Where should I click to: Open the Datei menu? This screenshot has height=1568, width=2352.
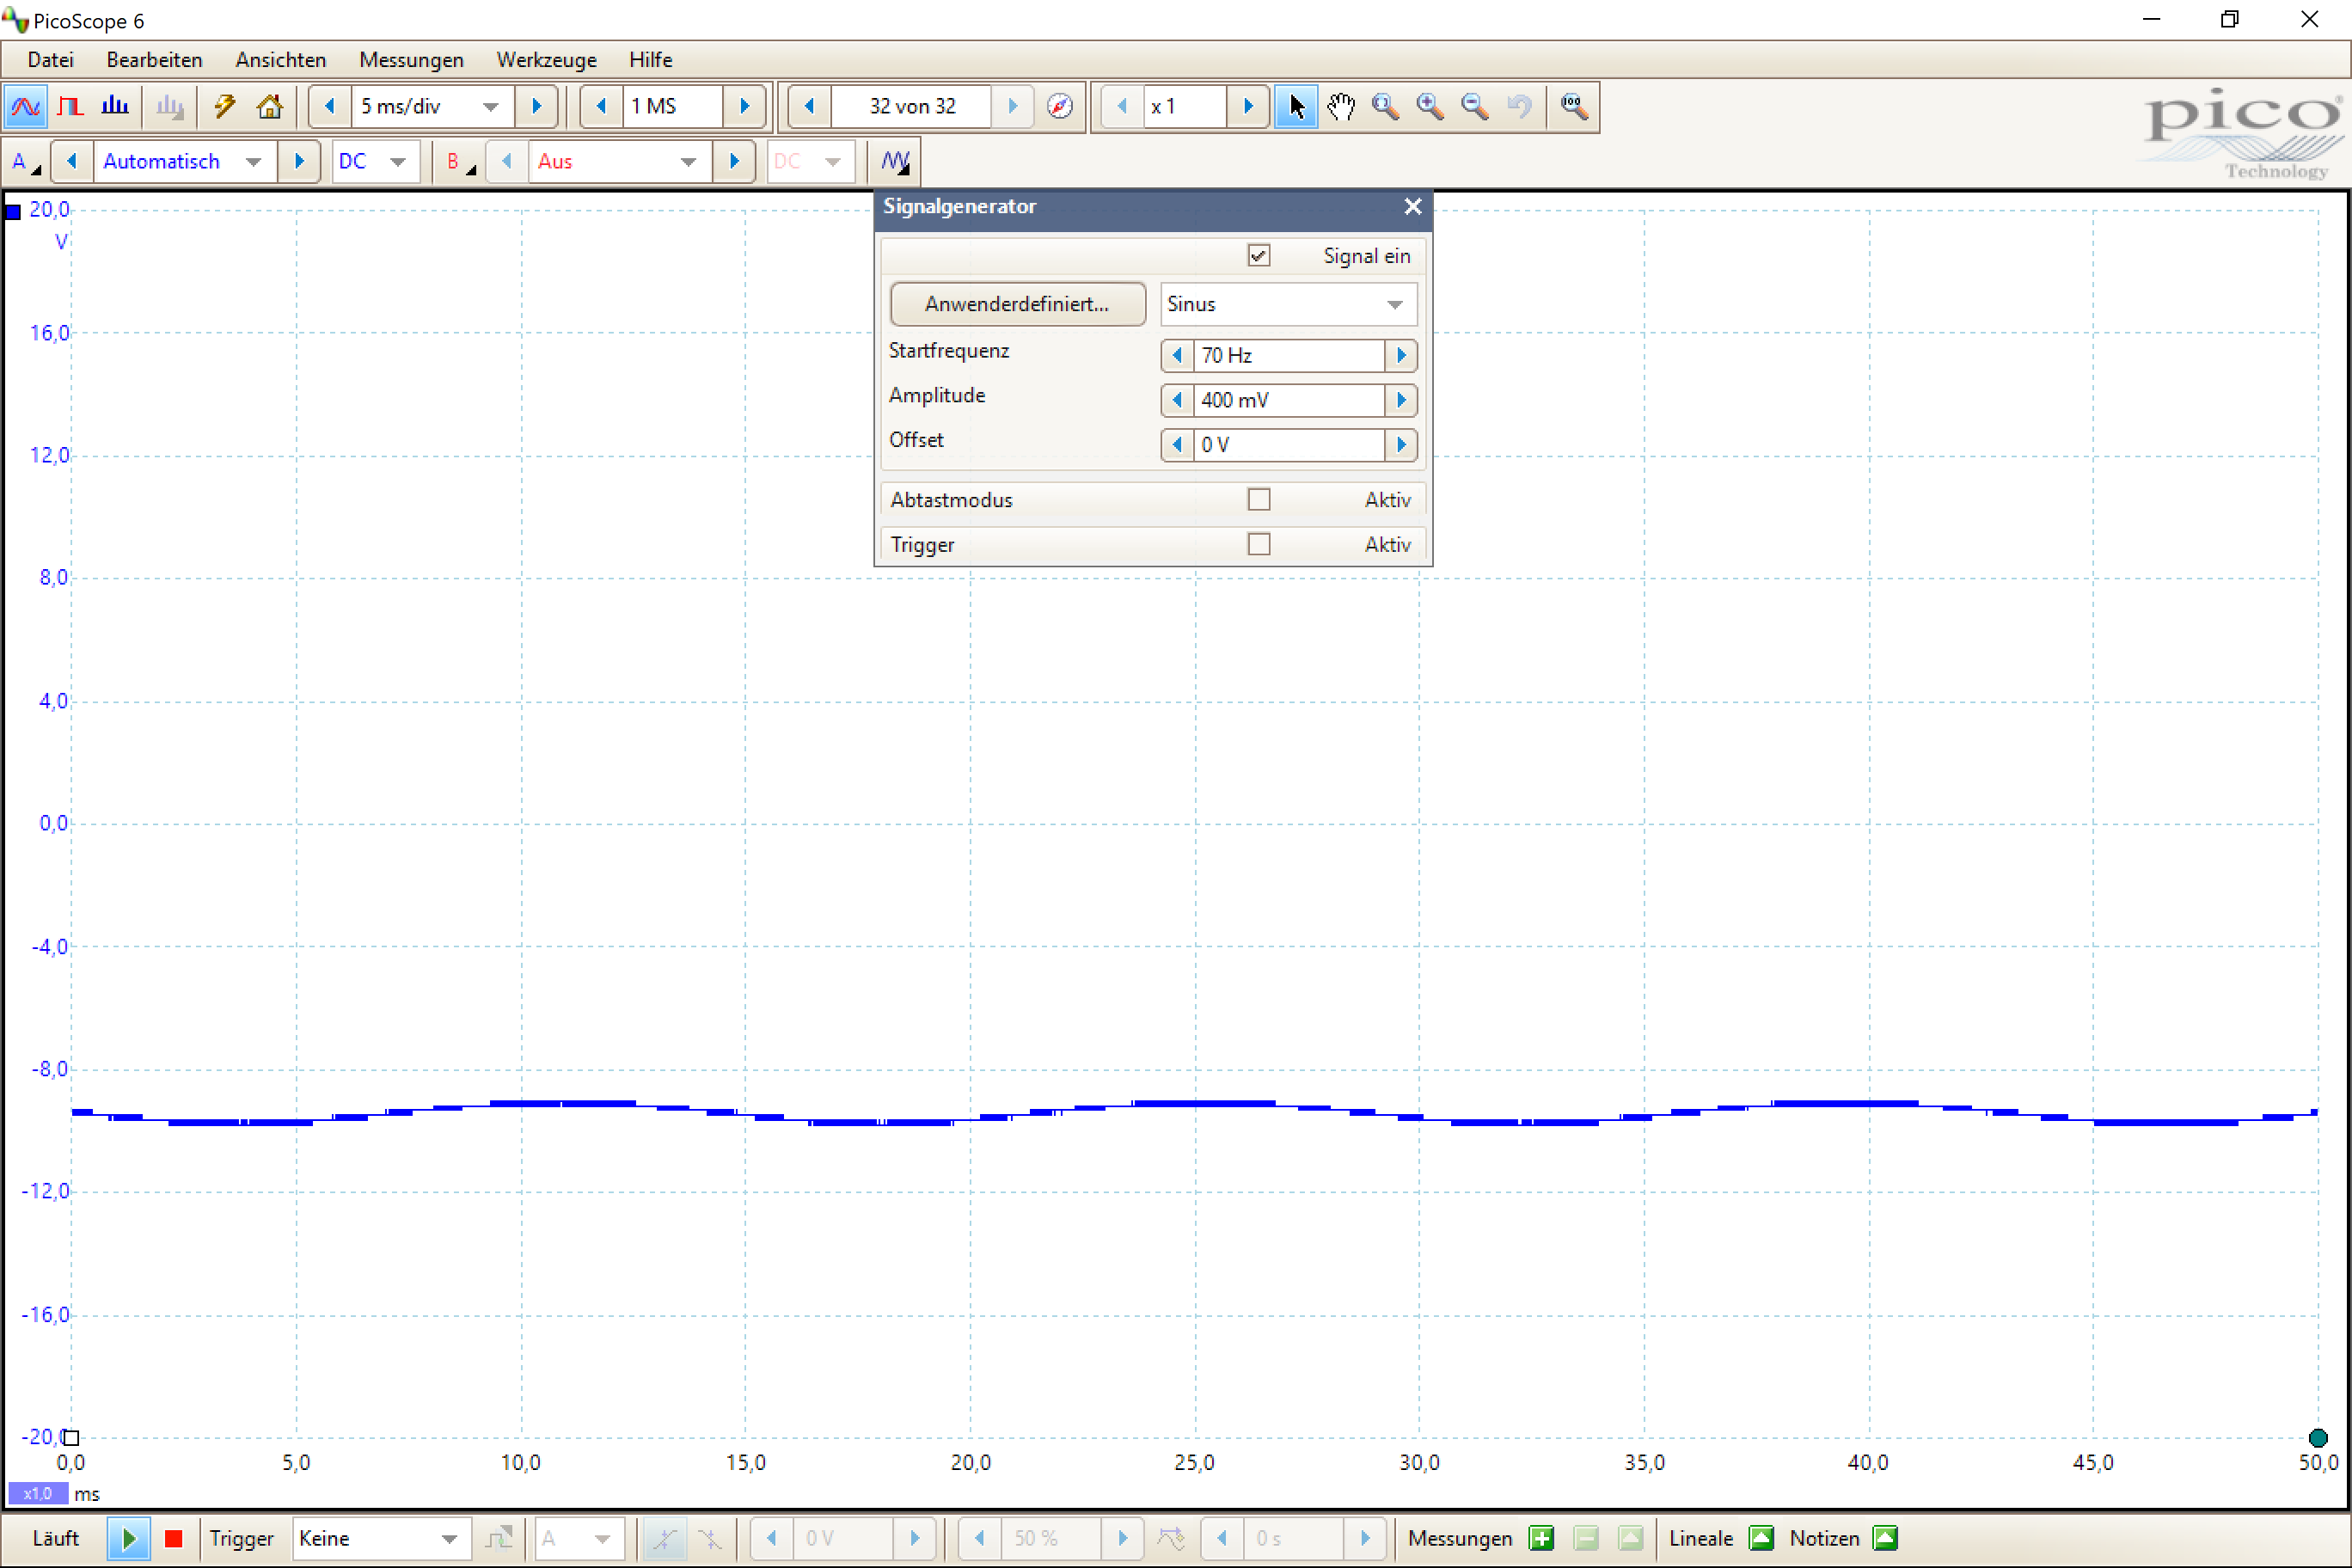[50, 60]
